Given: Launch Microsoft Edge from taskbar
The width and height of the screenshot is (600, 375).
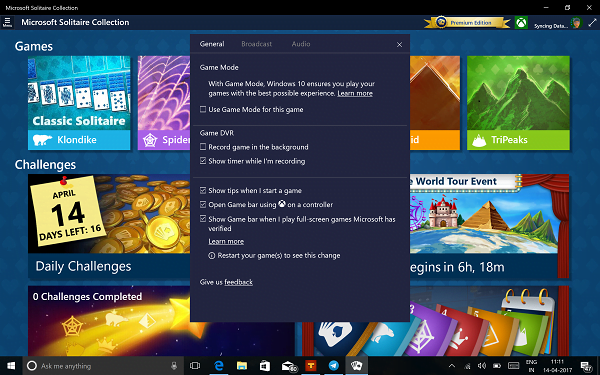Looking at the screenshot, I should point(218,366).
